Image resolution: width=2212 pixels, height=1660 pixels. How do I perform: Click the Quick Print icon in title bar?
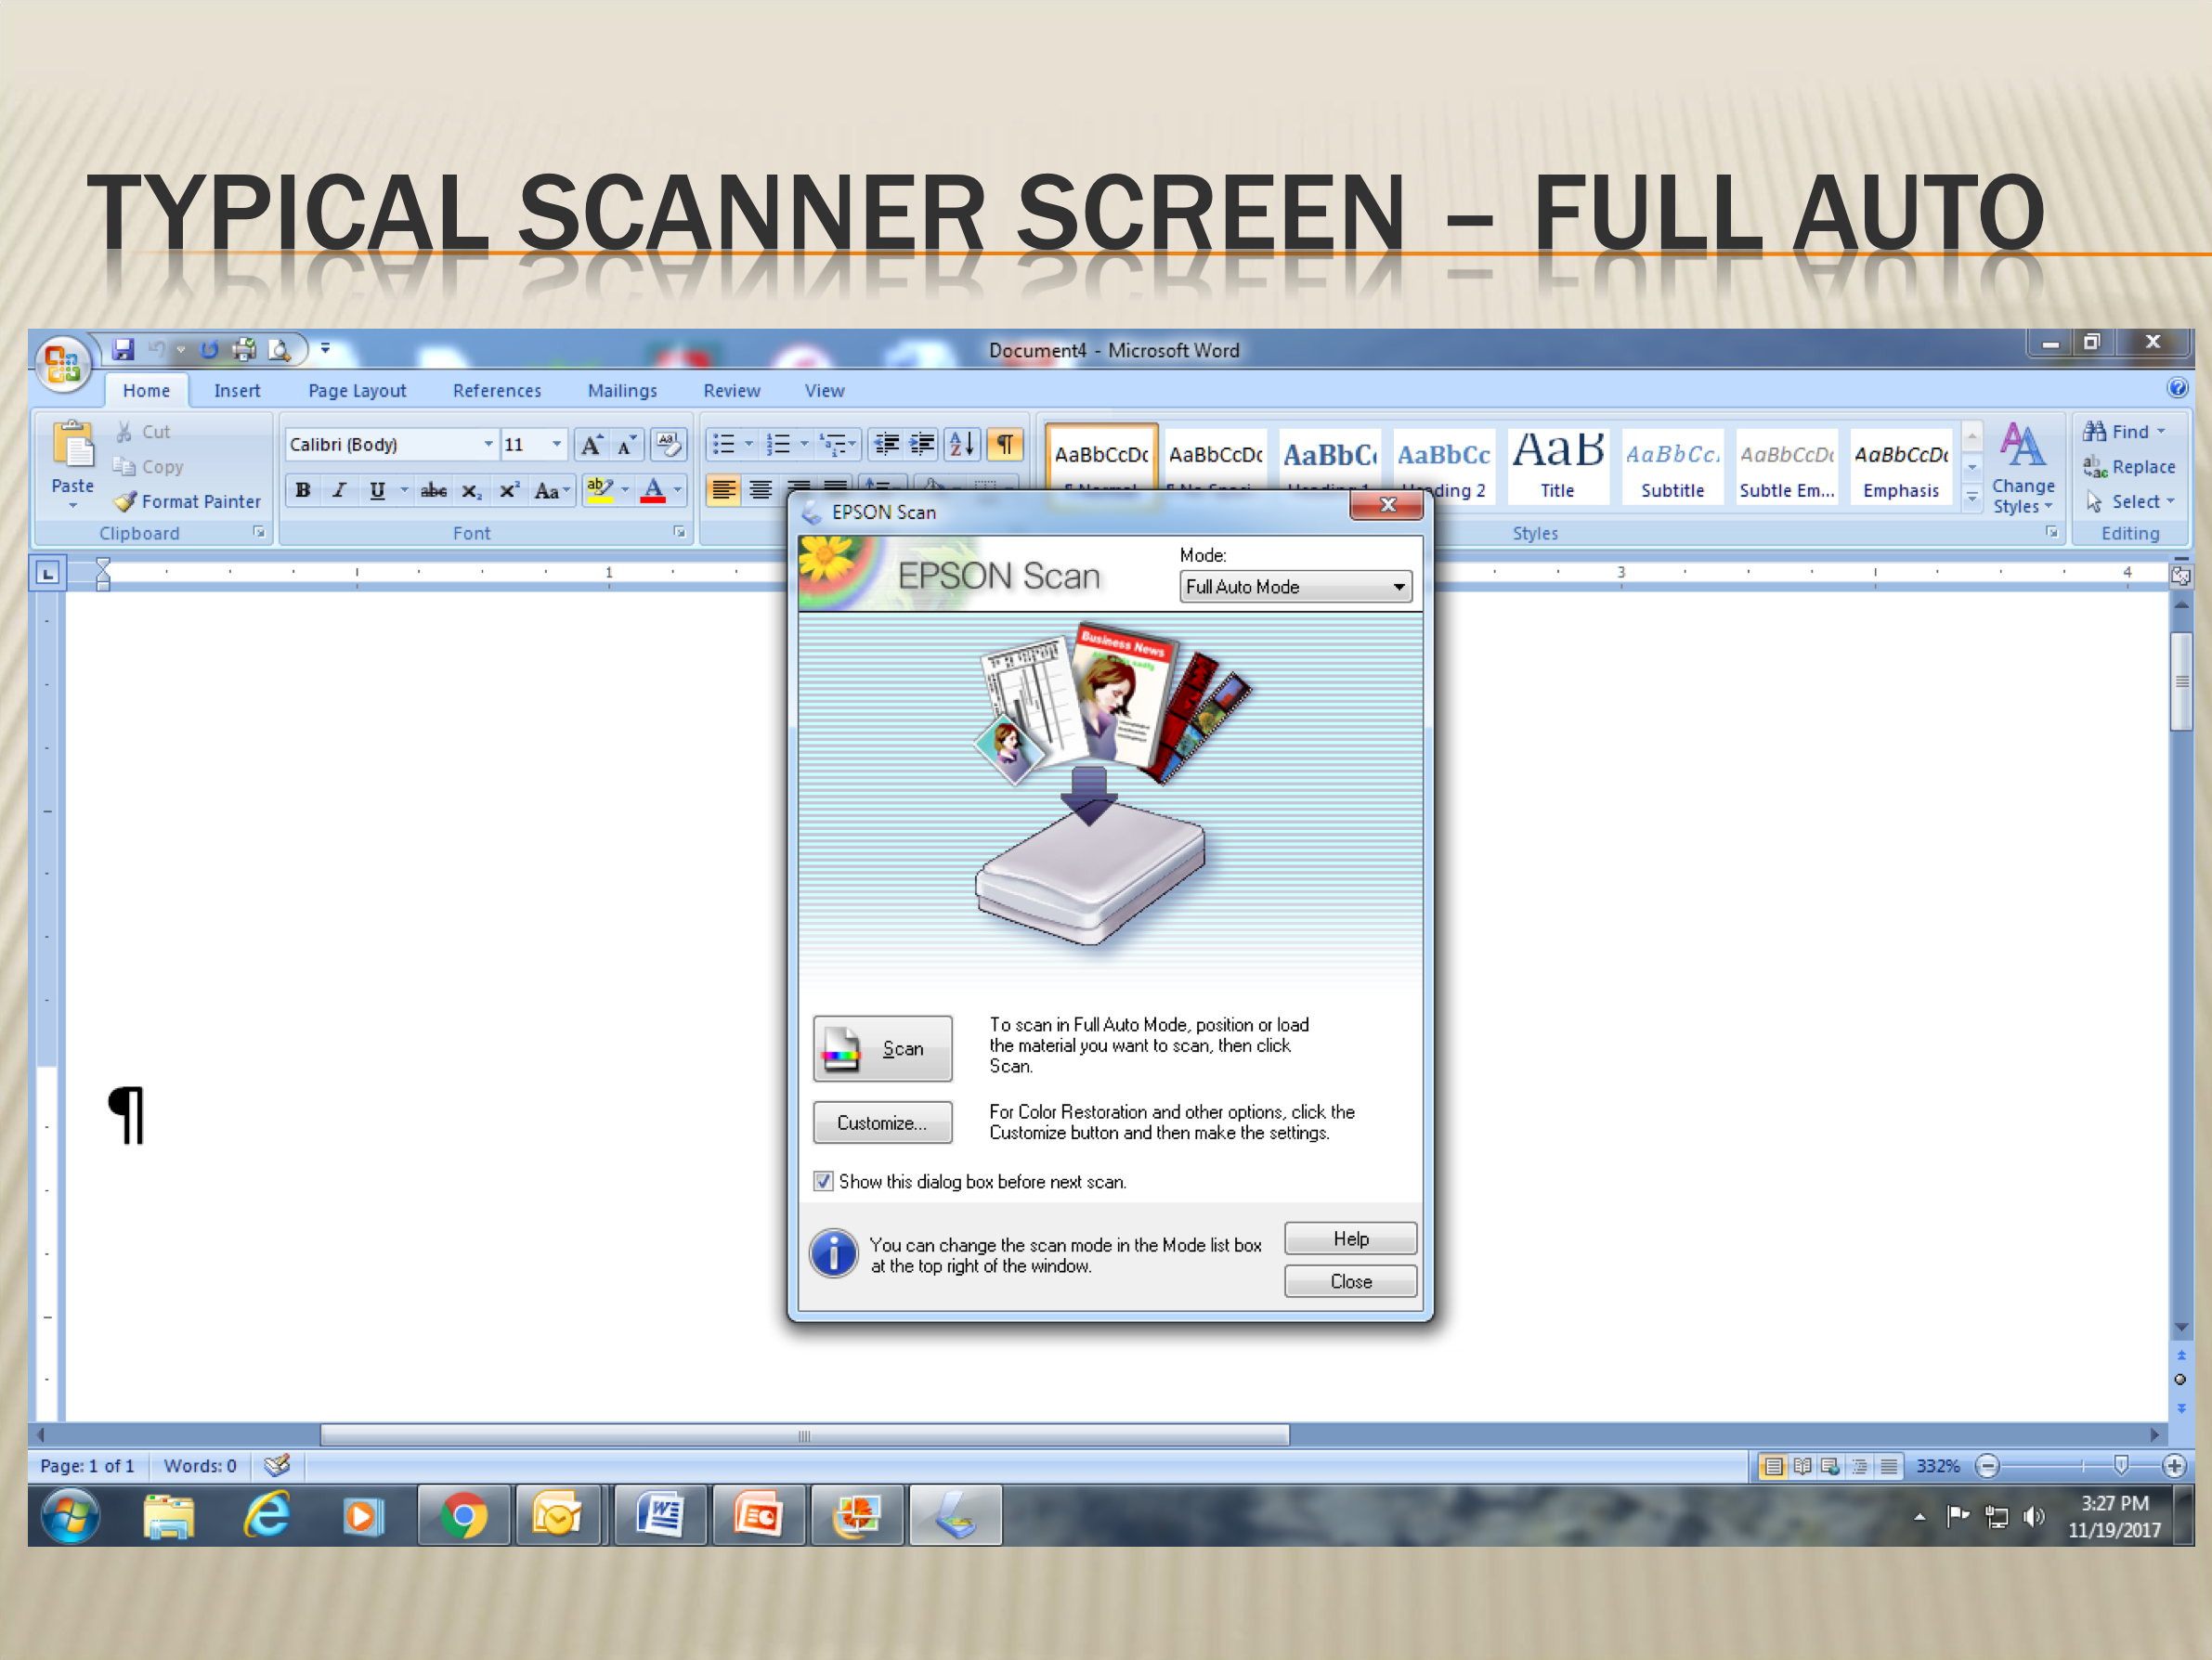click(x=244, y=349)
